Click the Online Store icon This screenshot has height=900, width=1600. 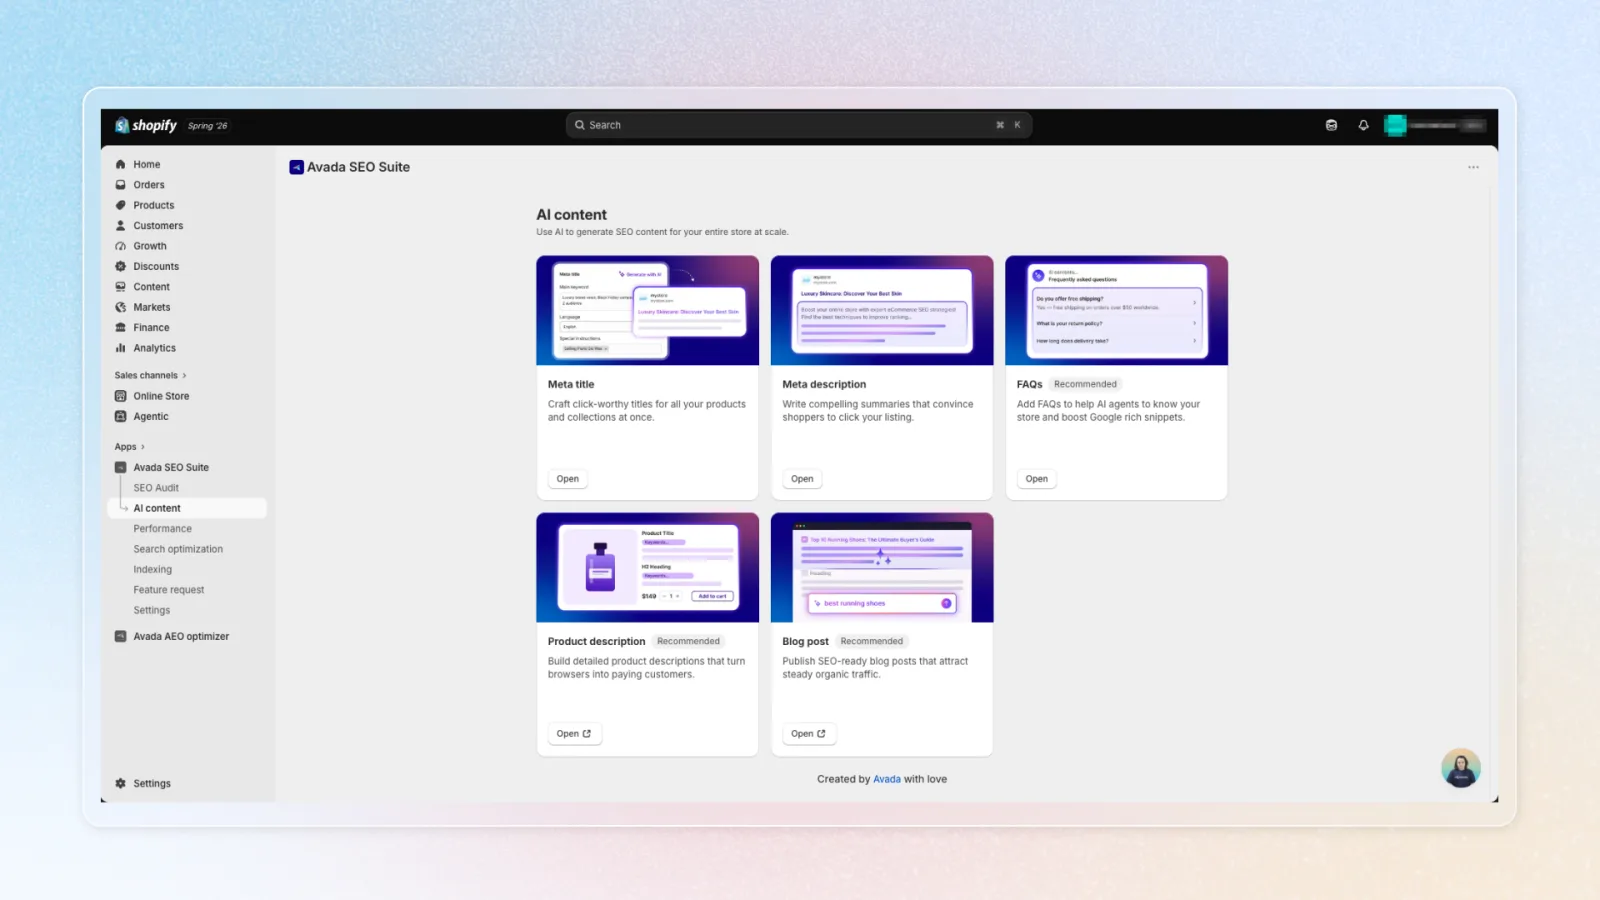click(120, 396)
